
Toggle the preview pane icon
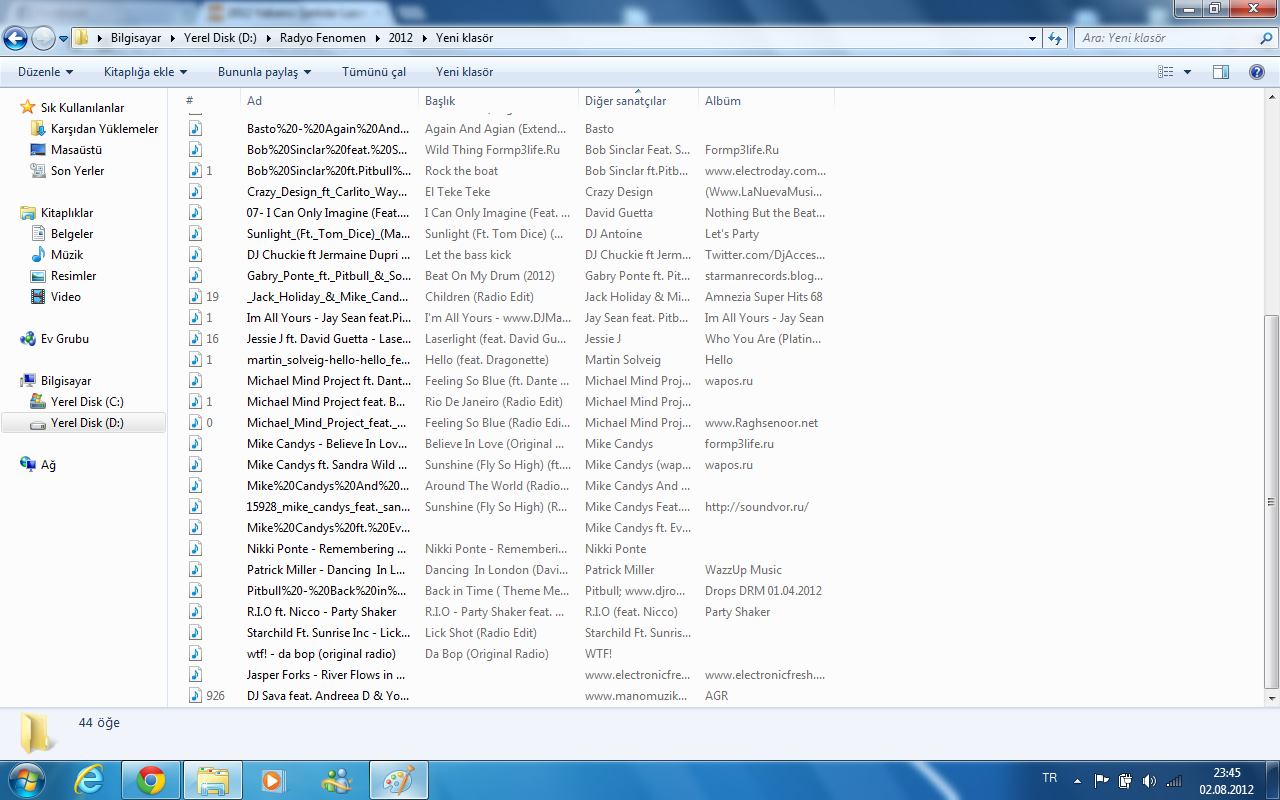tap(1221, 72)
